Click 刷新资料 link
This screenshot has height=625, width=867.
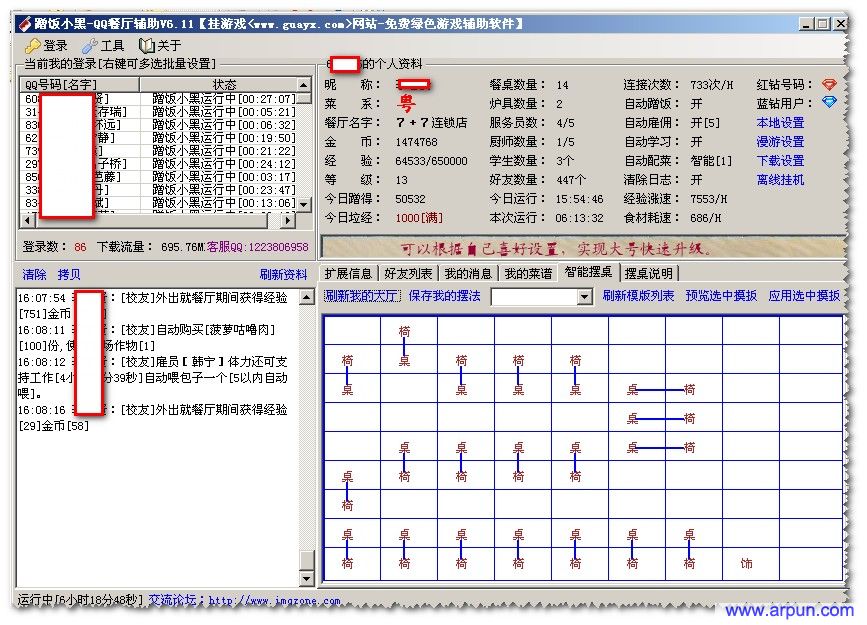(x=283, y=274)
